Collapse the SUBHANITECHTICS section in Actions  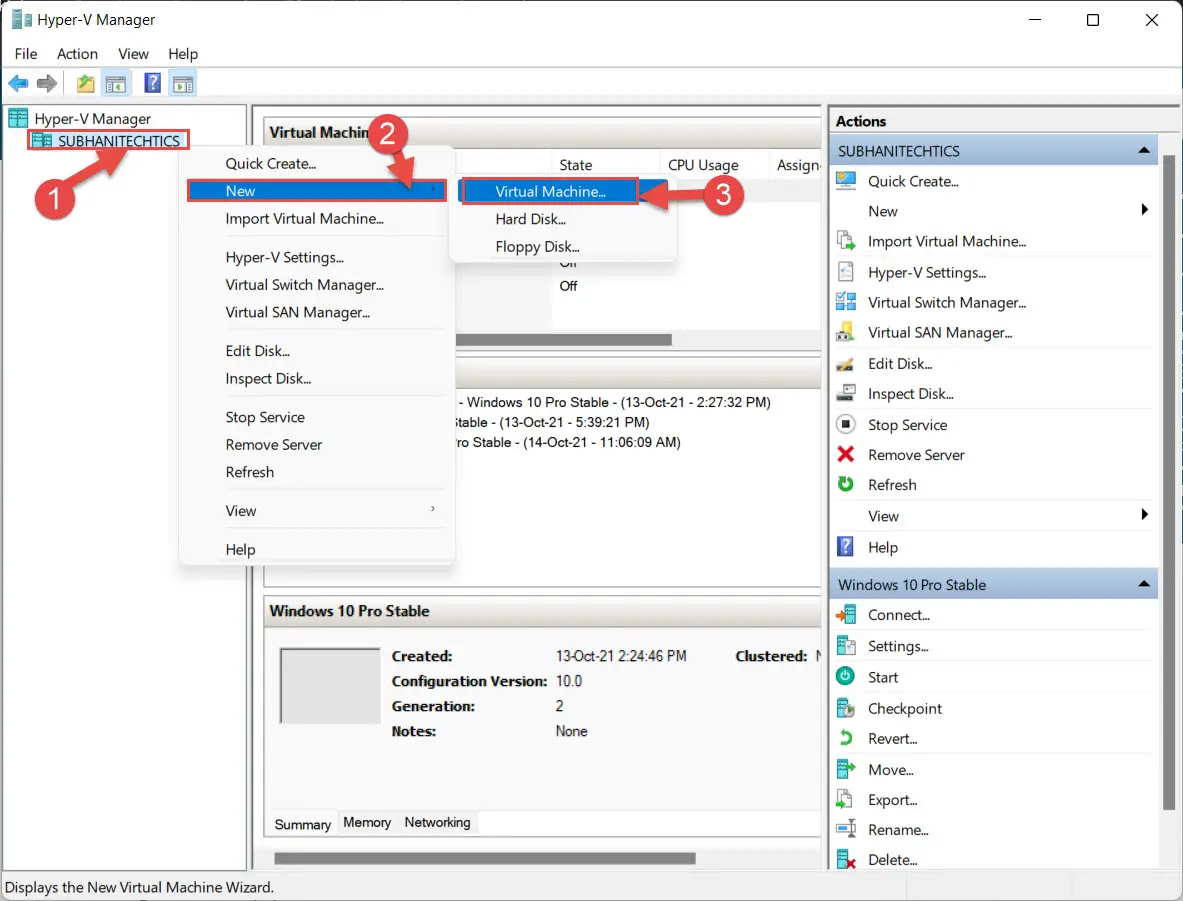(1144, 151)
